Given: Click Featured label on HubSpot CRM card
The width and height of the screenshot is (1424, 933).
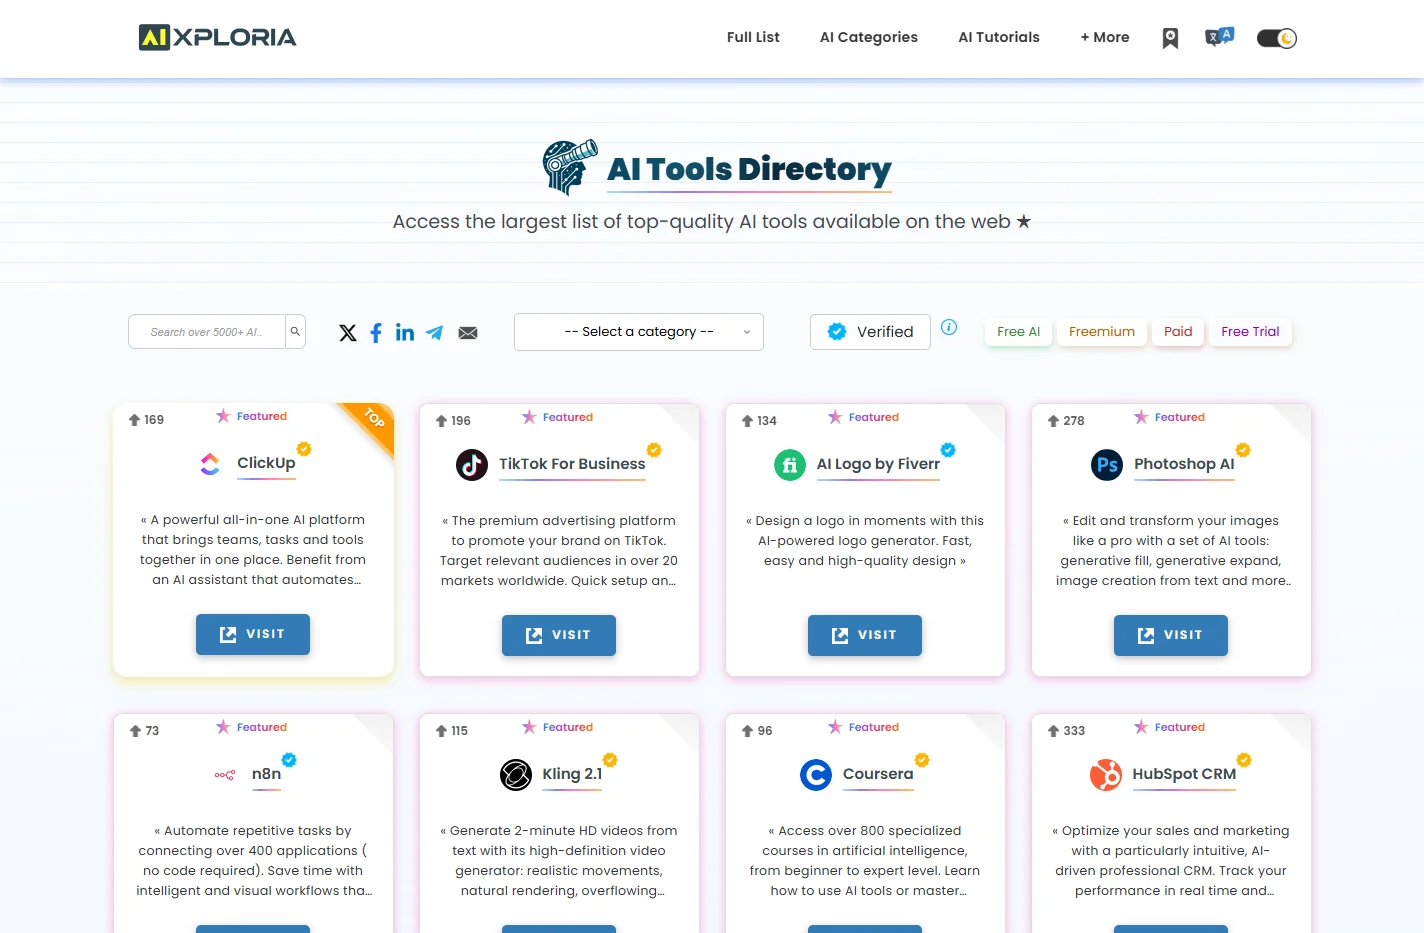Looking at the screenshot, I should [1179, 727].
